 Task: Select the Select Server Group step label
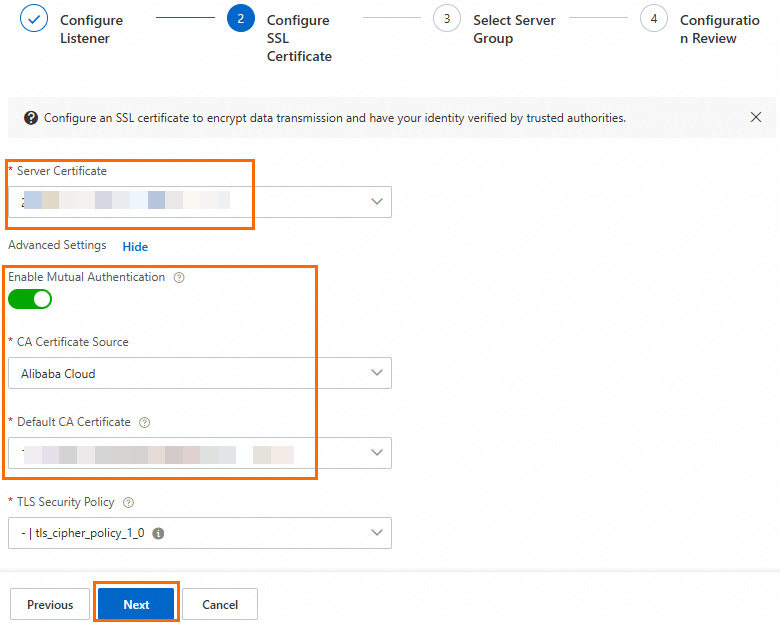(514, 29)
